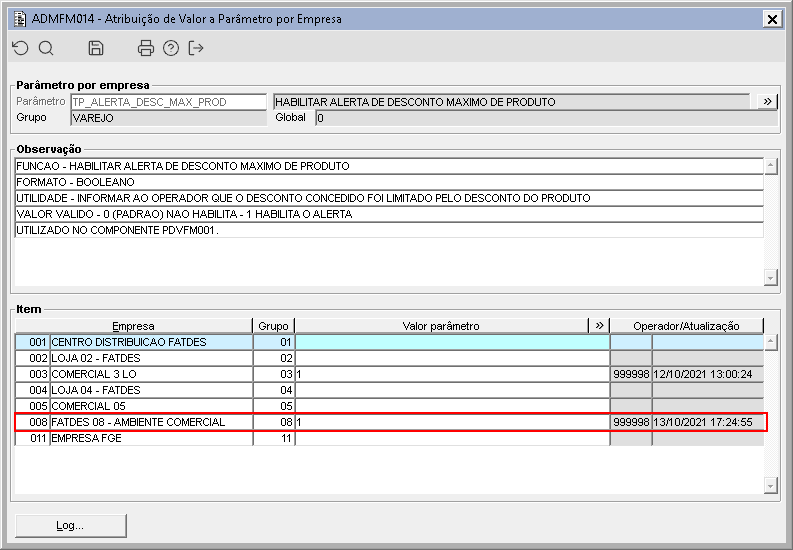Viewport: 793px width, 550px height.
Task: Click the exit door arrow icon
Action: pyautogui.click(x=196, y=48)
